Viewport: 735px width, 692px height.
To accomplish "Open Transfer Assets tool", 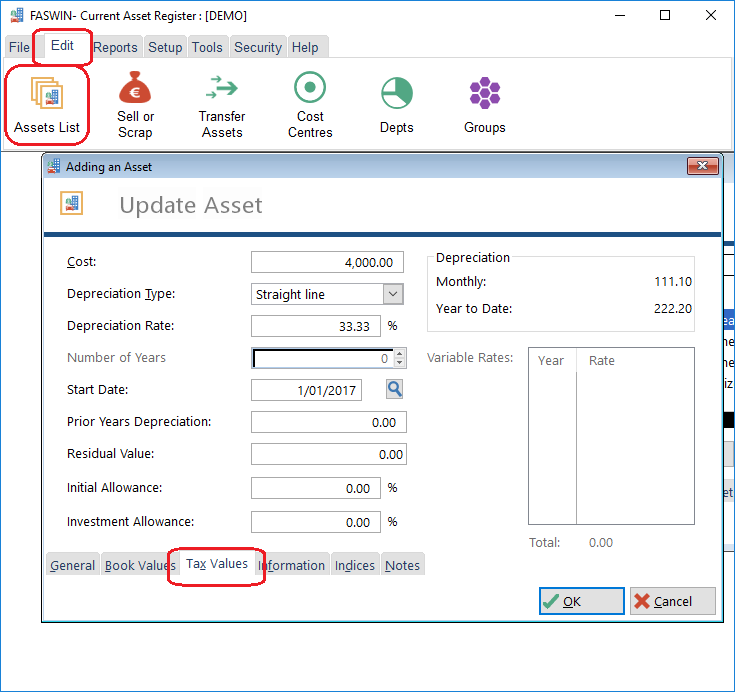I will point(222,105).
